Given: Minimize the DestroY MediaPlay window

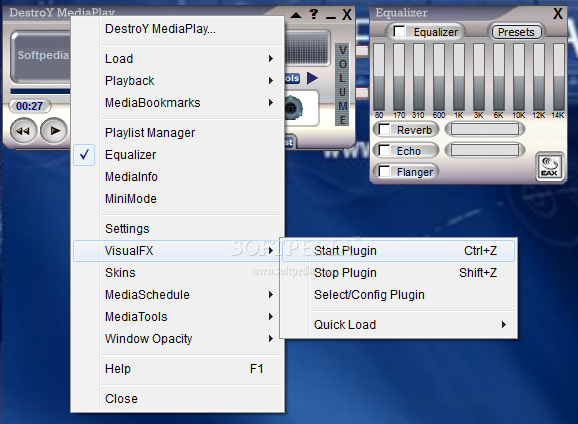Looking at the screenshot, I should 331,17.
